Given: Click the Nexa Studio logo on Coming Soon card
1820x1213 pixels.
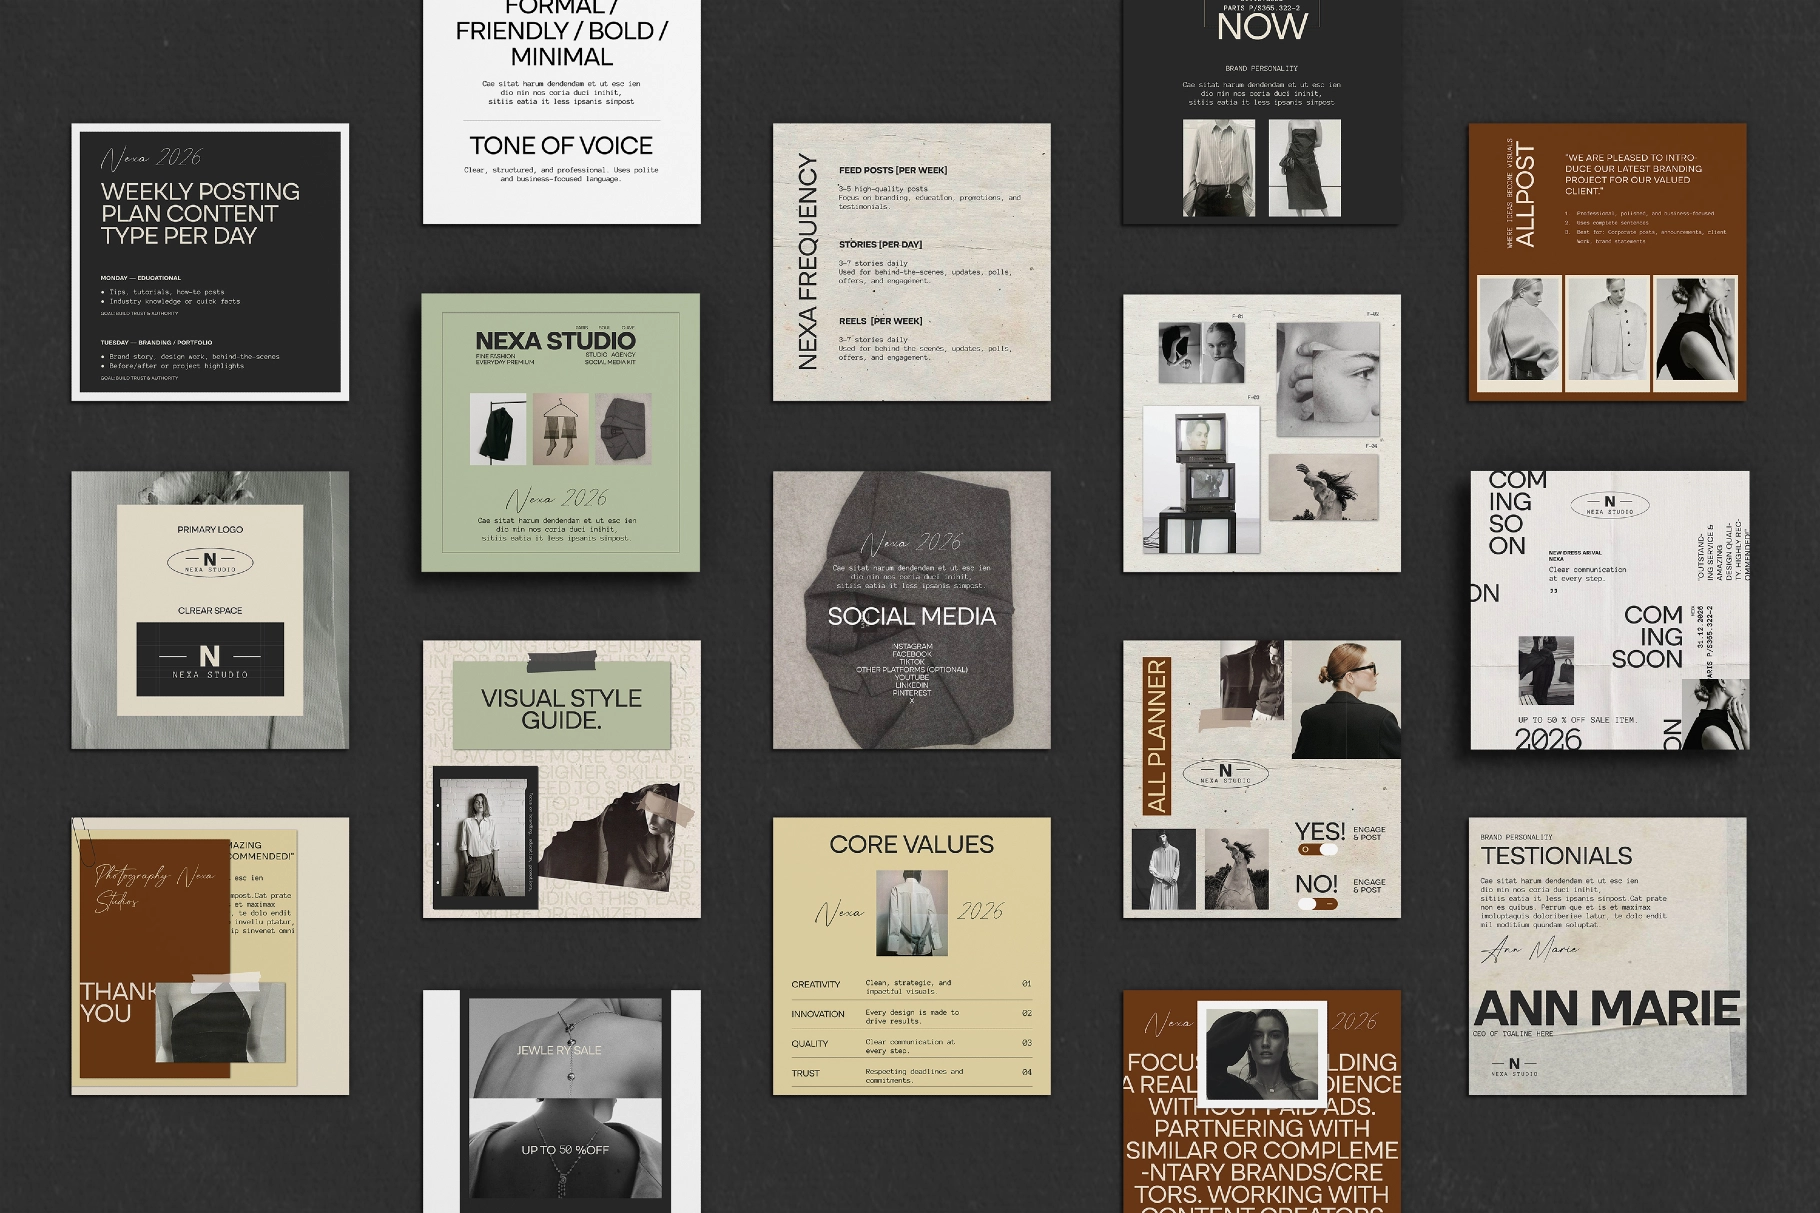Looking at the screenshot, I should (1609, 505).
